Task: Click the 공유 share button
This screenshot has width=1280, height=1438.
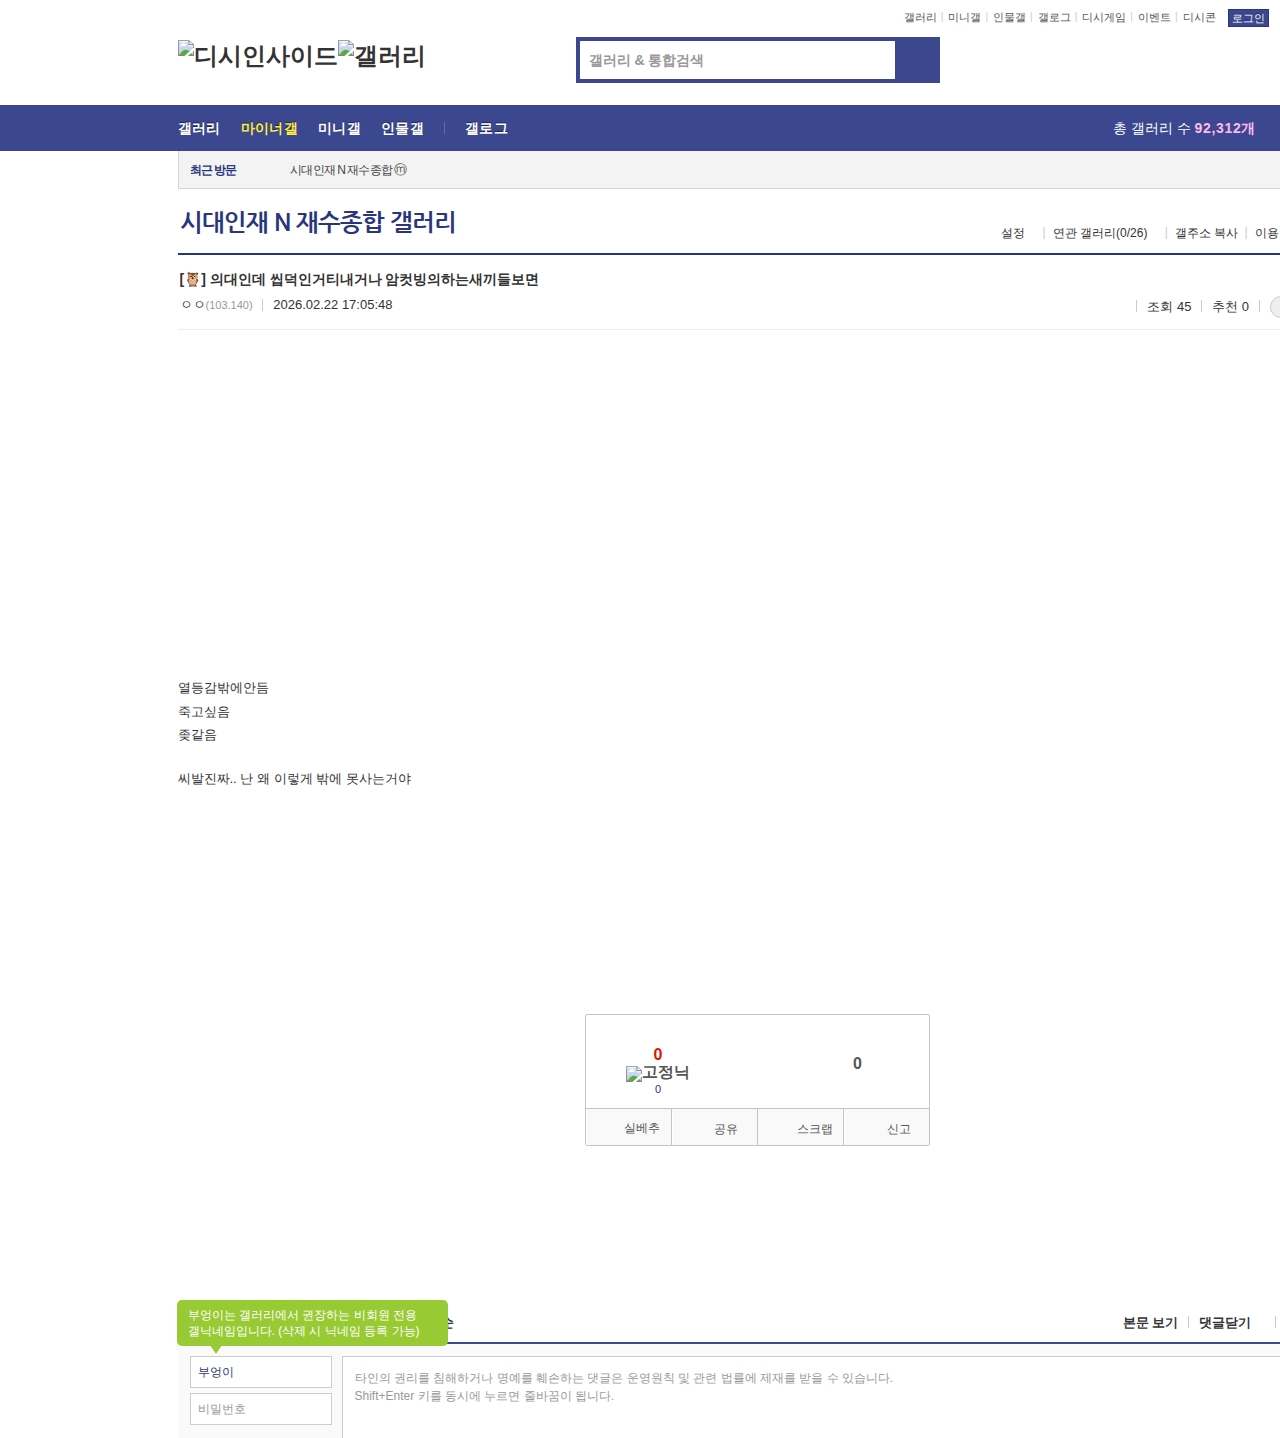Action: (x=715, y=1127)
